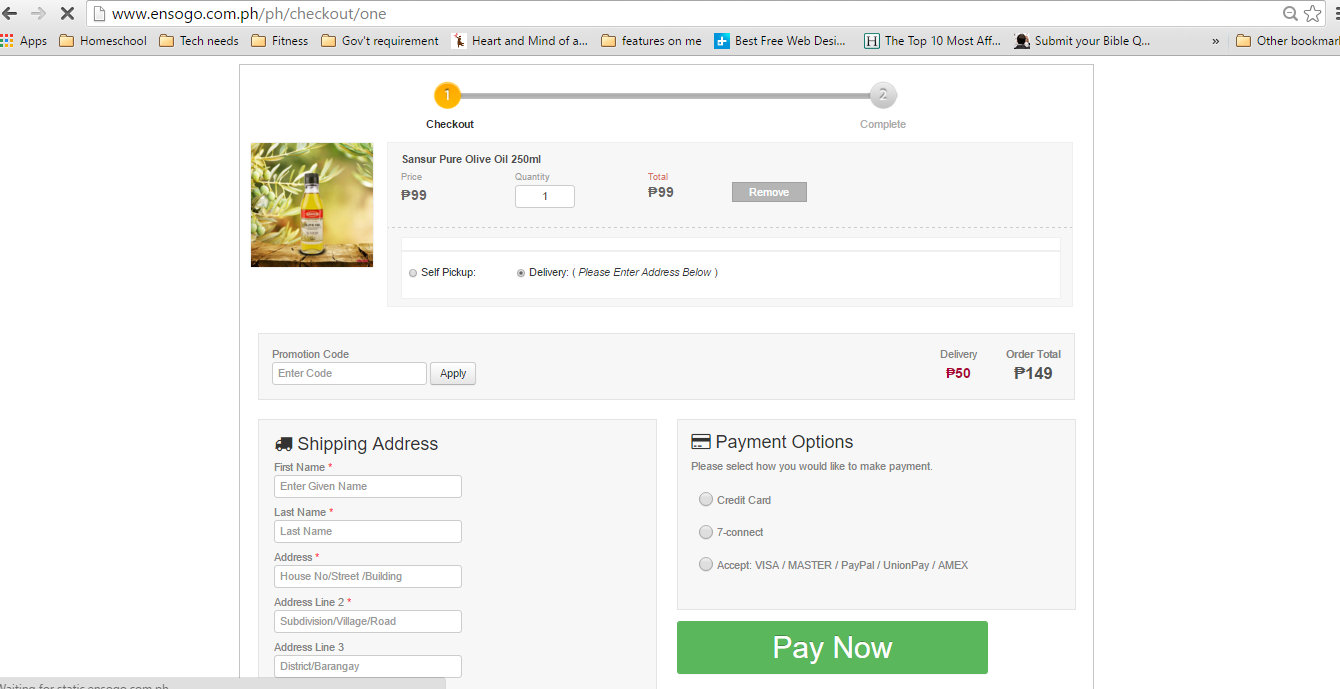Bookmark this page with star icon

[1313, 14]
